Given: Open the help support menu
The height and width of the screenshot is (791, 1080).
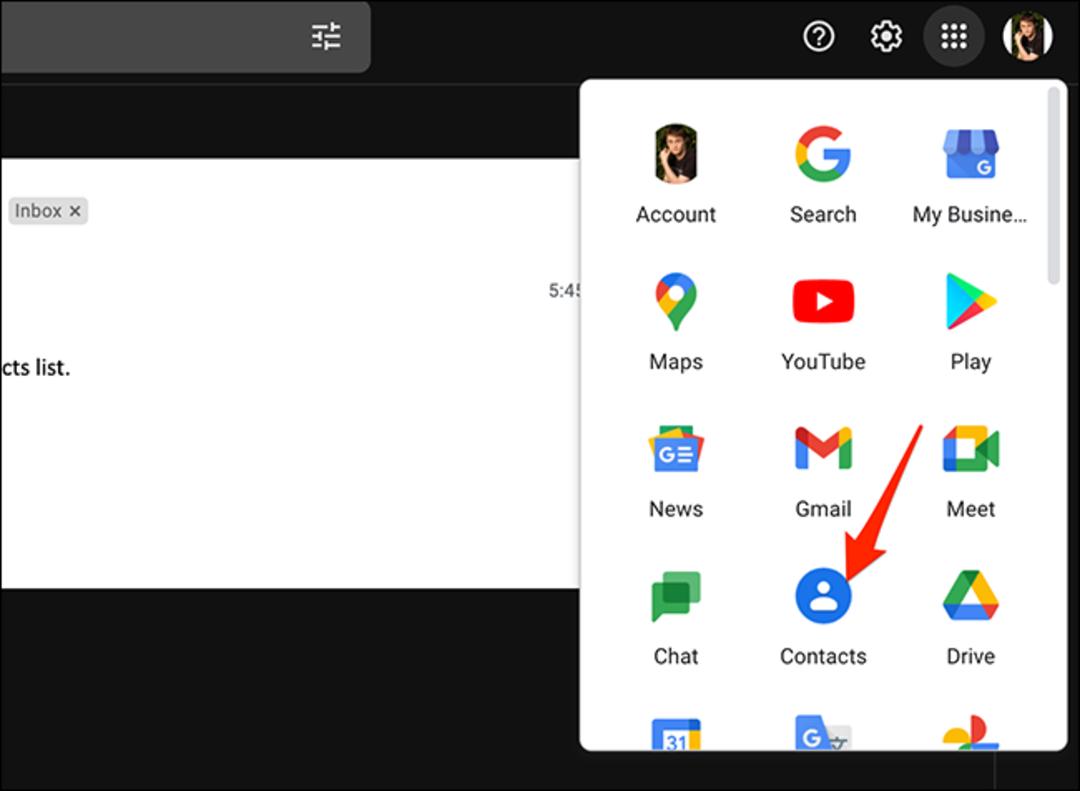Looking at the screenshot, I should click(x=819, y=36).
